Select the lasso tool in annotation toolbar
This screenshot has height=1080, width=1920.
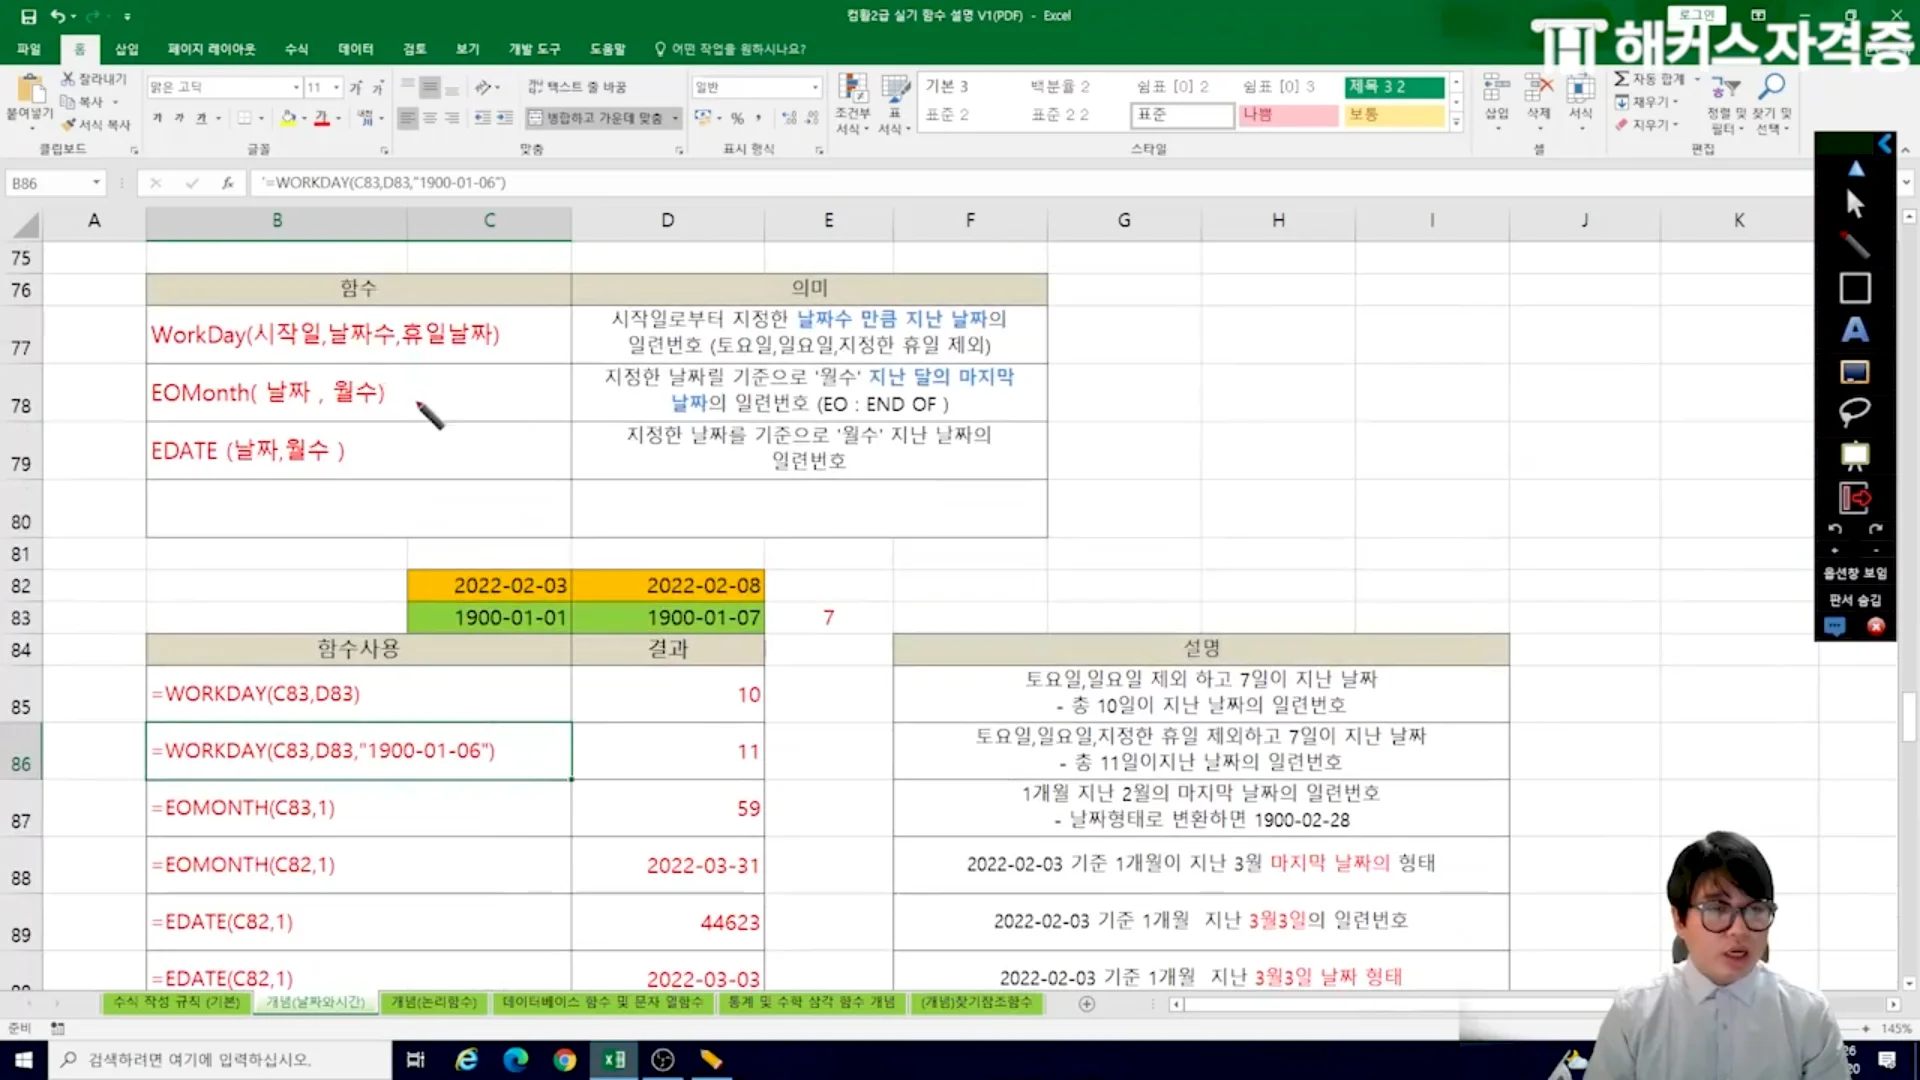[x=1855, y=413]
